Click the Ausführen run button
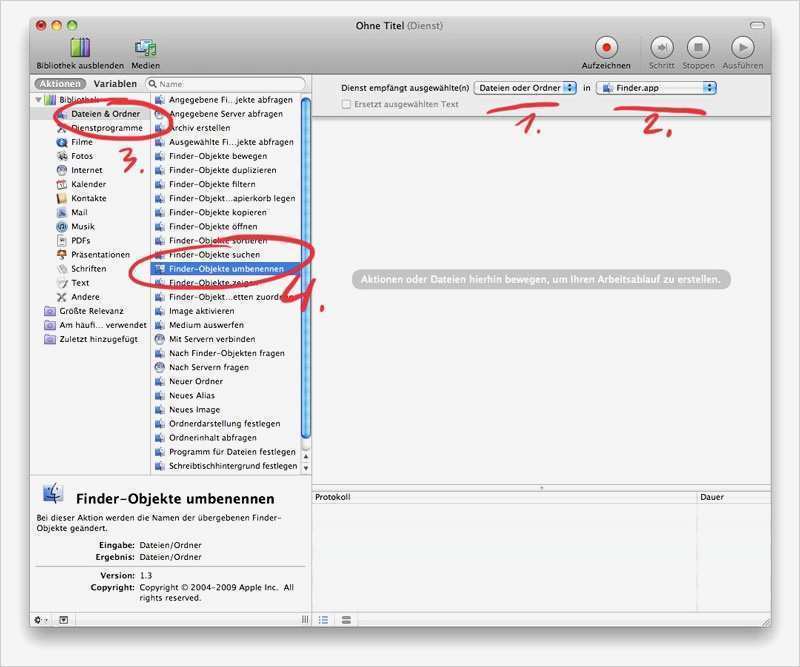Viewport: 800px width, 667px height. coord(742,47)
